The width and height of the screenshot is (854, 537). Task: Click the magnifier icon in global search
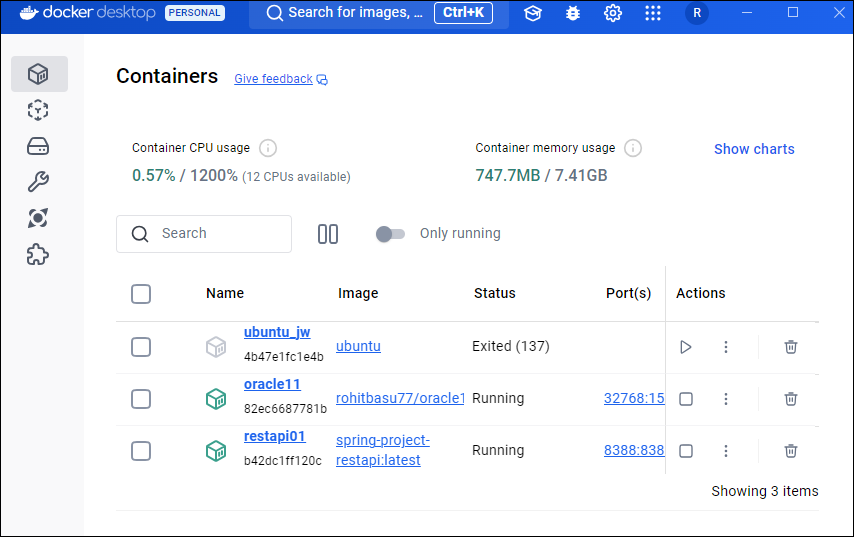coord(274,13)
